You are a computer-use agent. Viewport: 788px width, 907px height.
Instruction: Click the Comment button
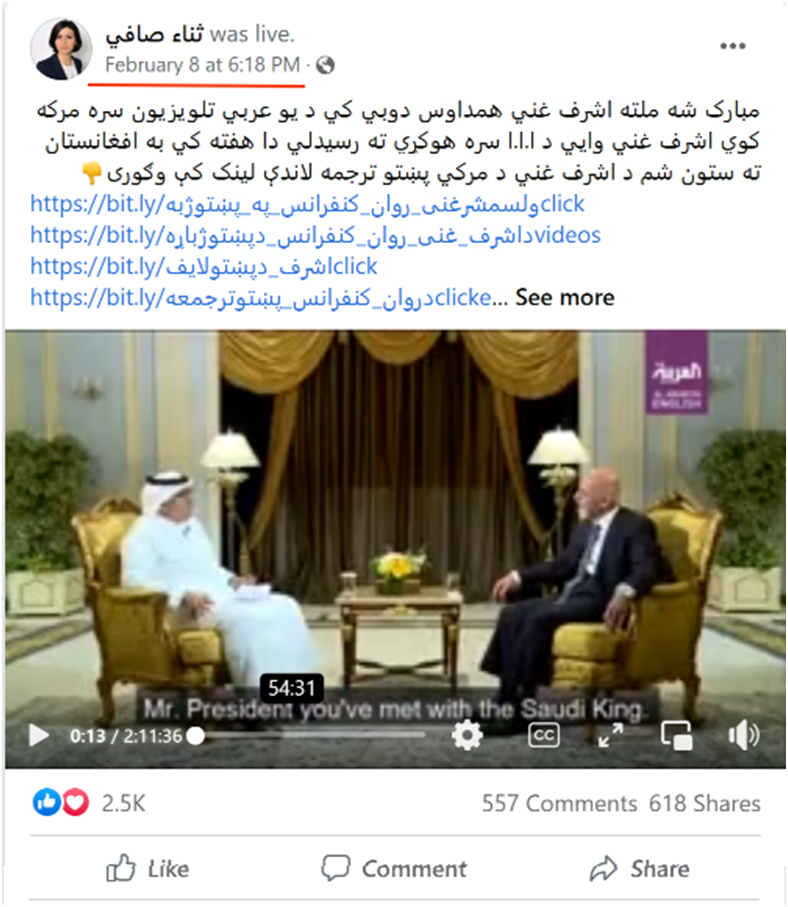394,869
